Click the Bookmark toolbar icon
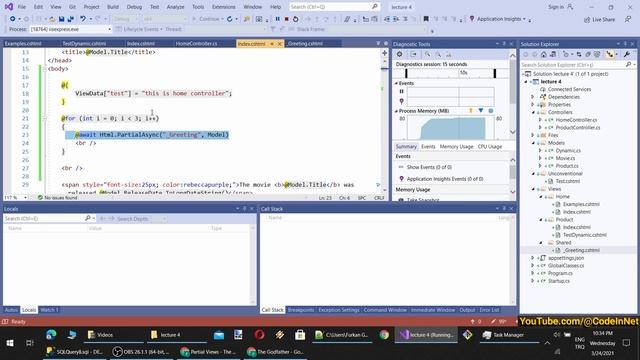The width and height of the screenshot is (640, 360). pyautogui.click(x=426, y=19)
